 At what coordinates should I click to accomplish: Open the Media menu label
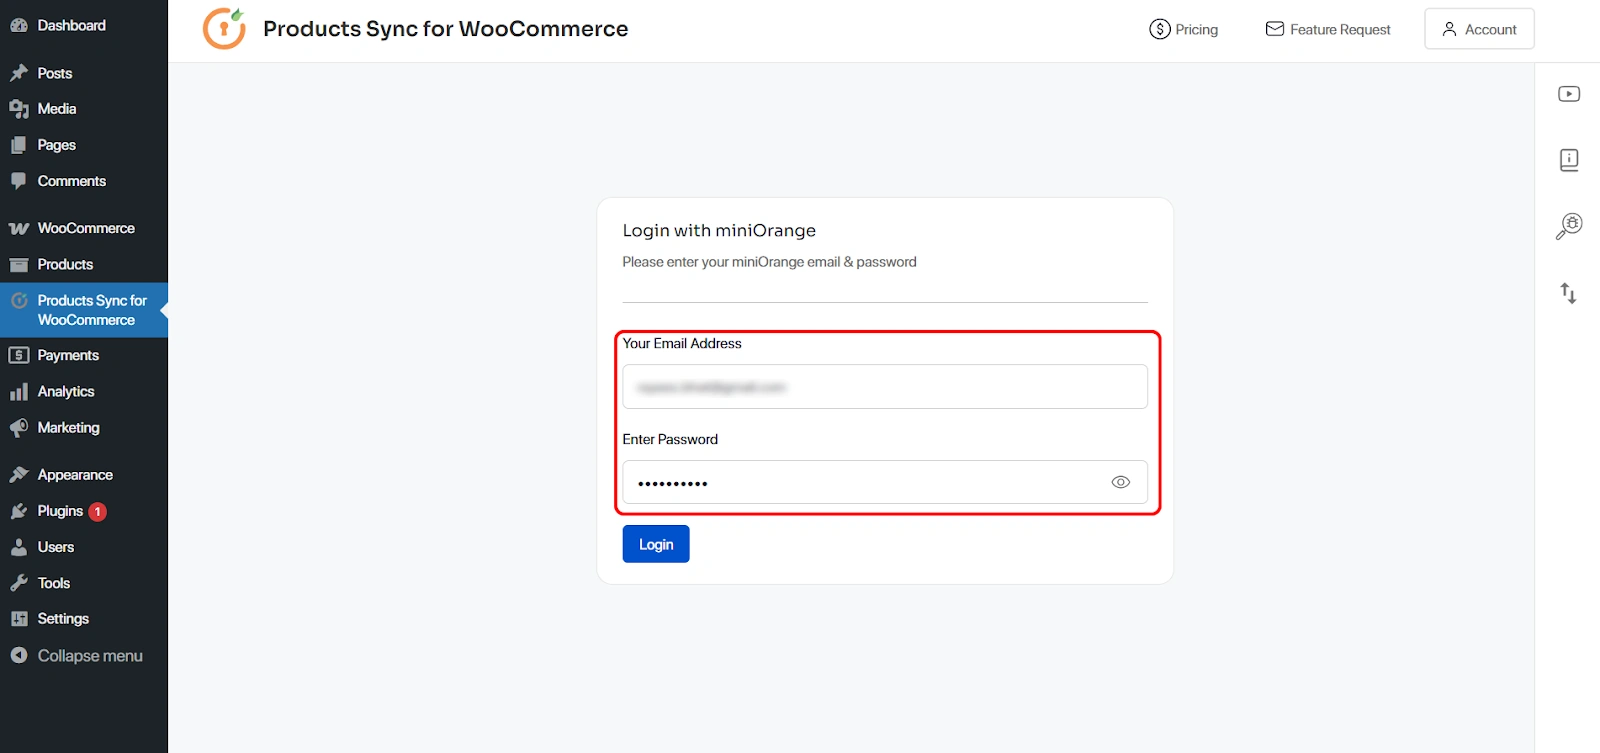click(x=57, y=109)
